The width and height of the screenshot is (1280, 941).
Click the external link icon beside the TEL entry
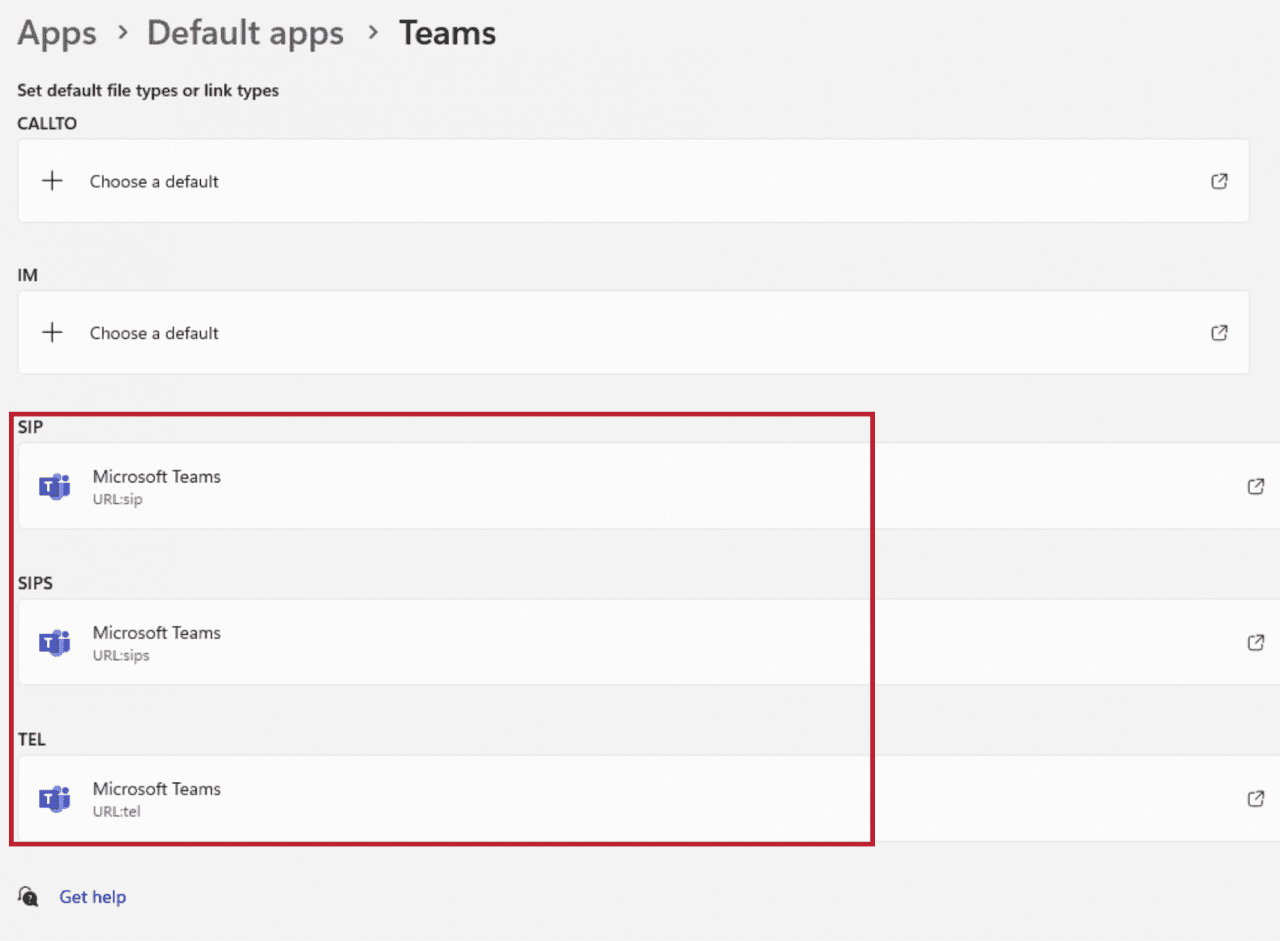point(1255,799)
